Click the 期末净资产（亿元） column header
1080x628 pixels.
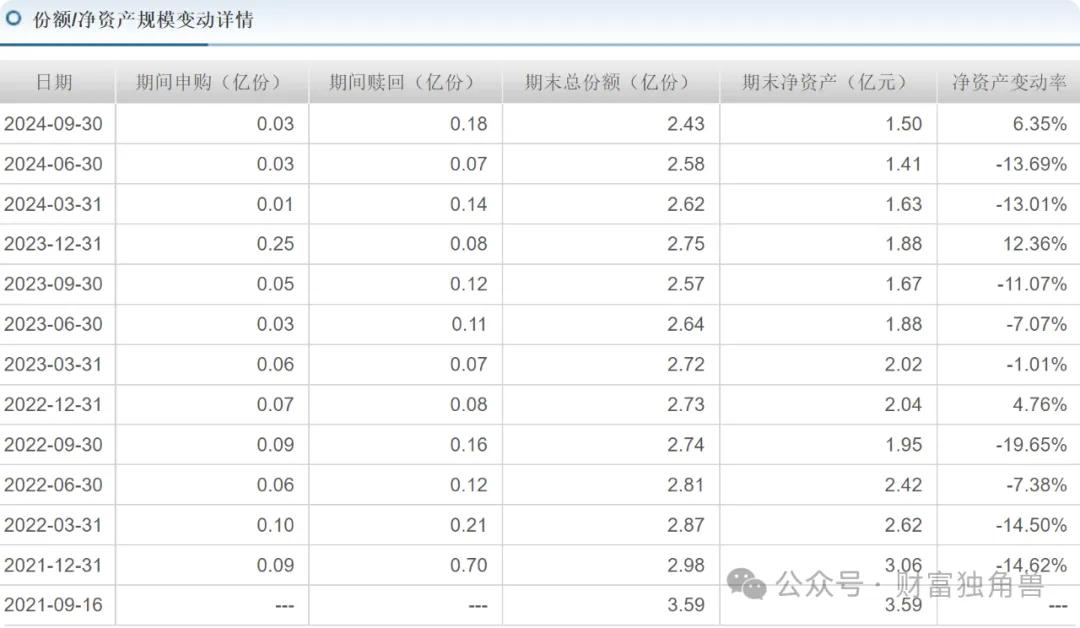coord(828,83)
